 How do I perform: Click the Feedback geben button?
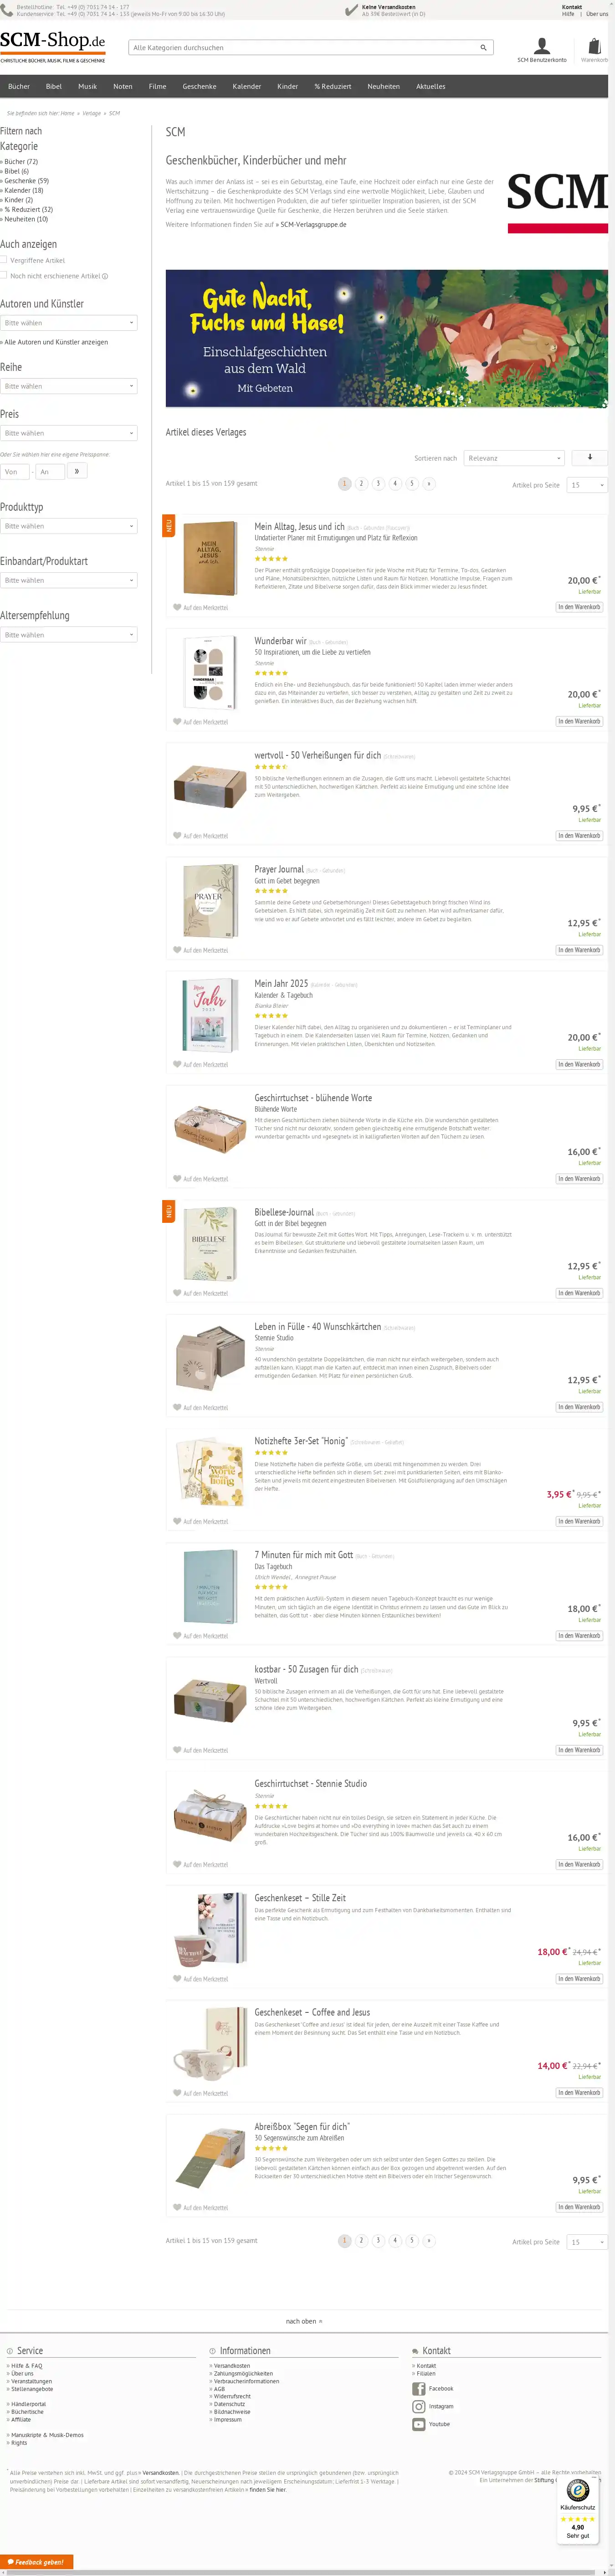coord(37,2561)
